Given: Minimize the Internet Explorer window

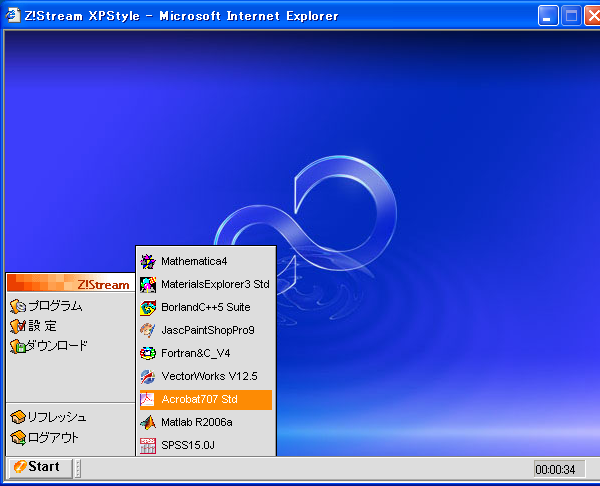Looking at the screenshot, I should click(548, 16).
